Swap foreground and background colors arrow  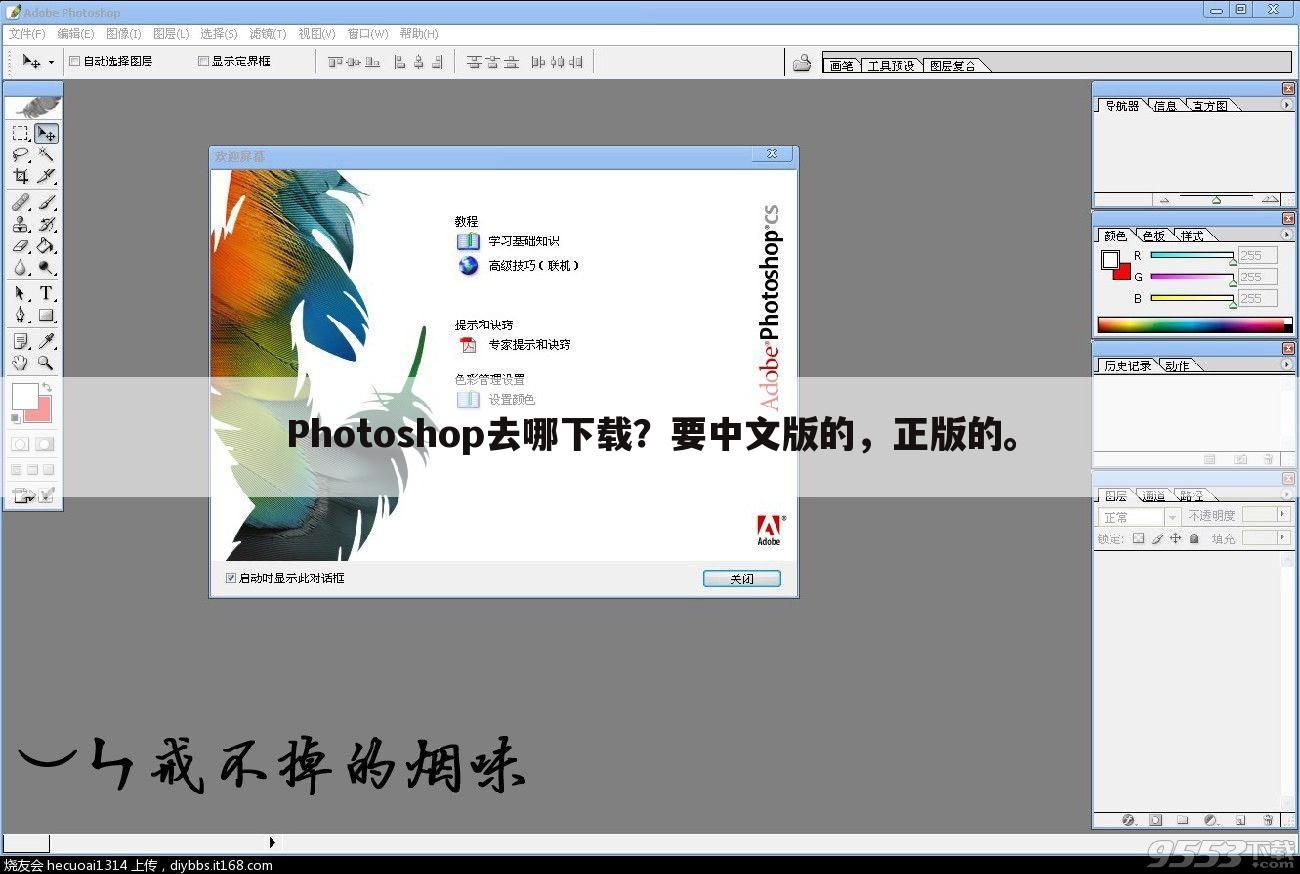tap(46, 387)
